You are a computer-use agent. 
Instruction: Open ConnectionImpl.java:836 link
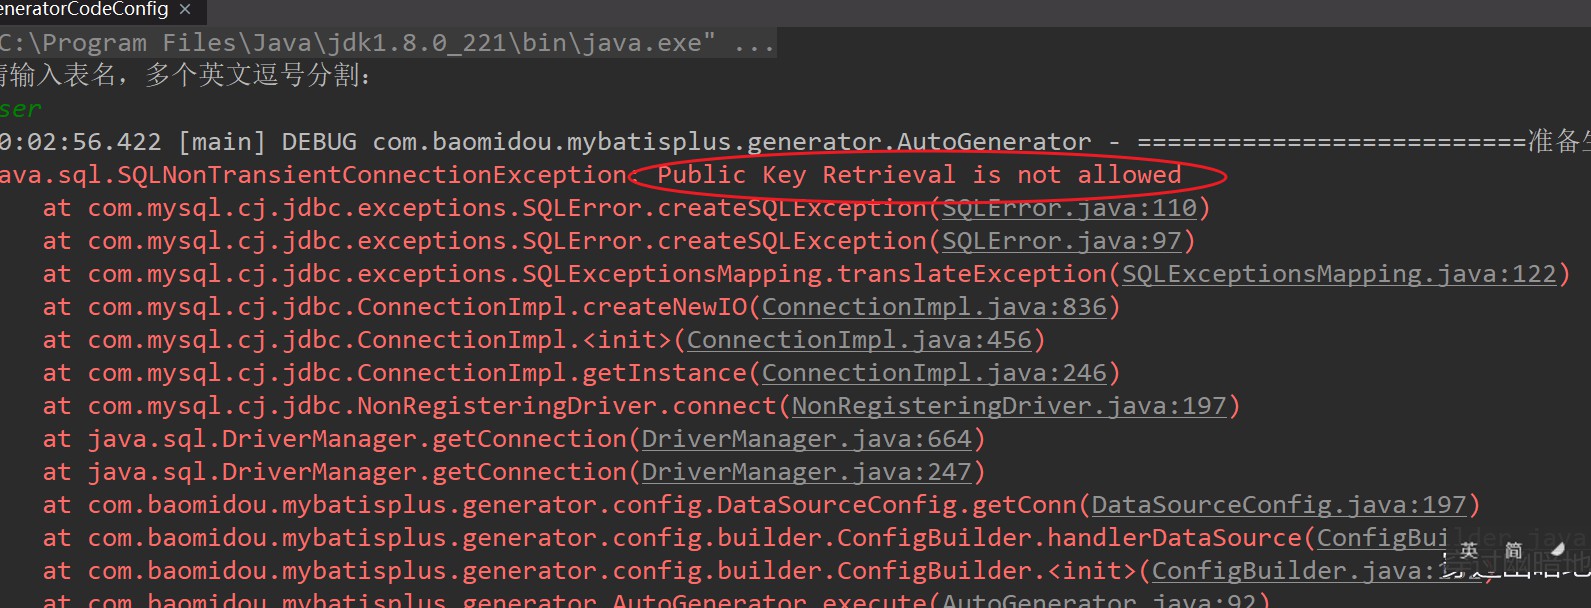tap(934, 307)
